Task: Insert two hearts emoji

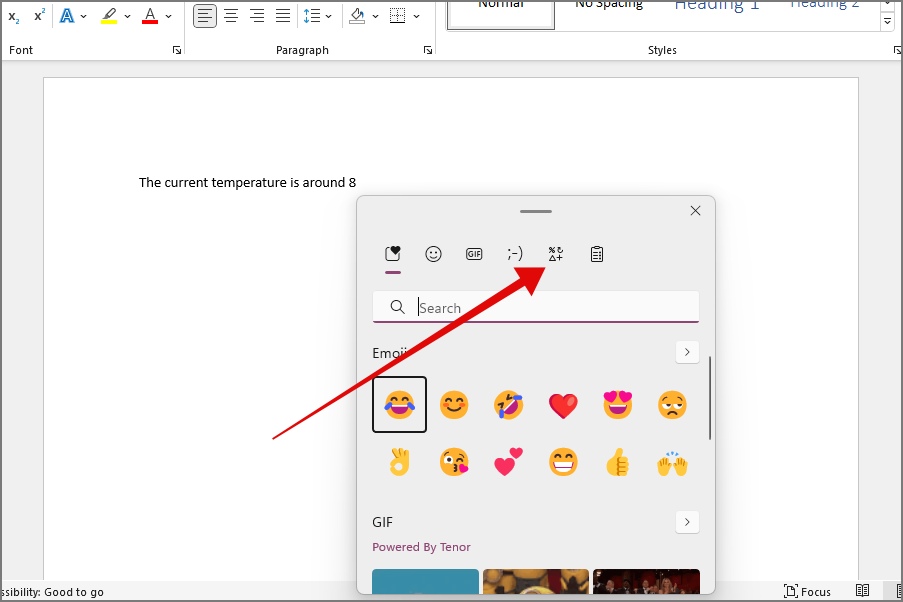Action: point(509,462)
